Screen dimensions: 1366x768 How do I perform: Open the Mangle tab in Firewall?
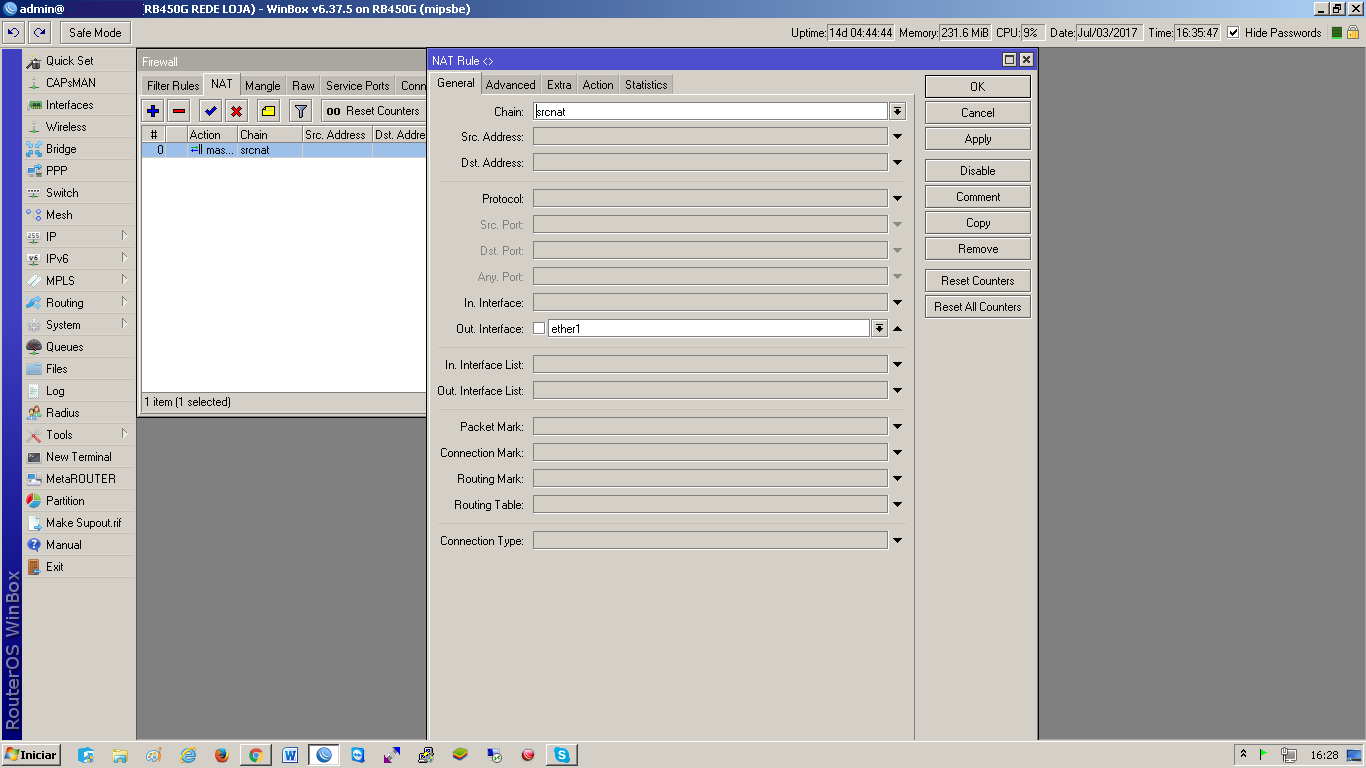click(x=262, y=86)
